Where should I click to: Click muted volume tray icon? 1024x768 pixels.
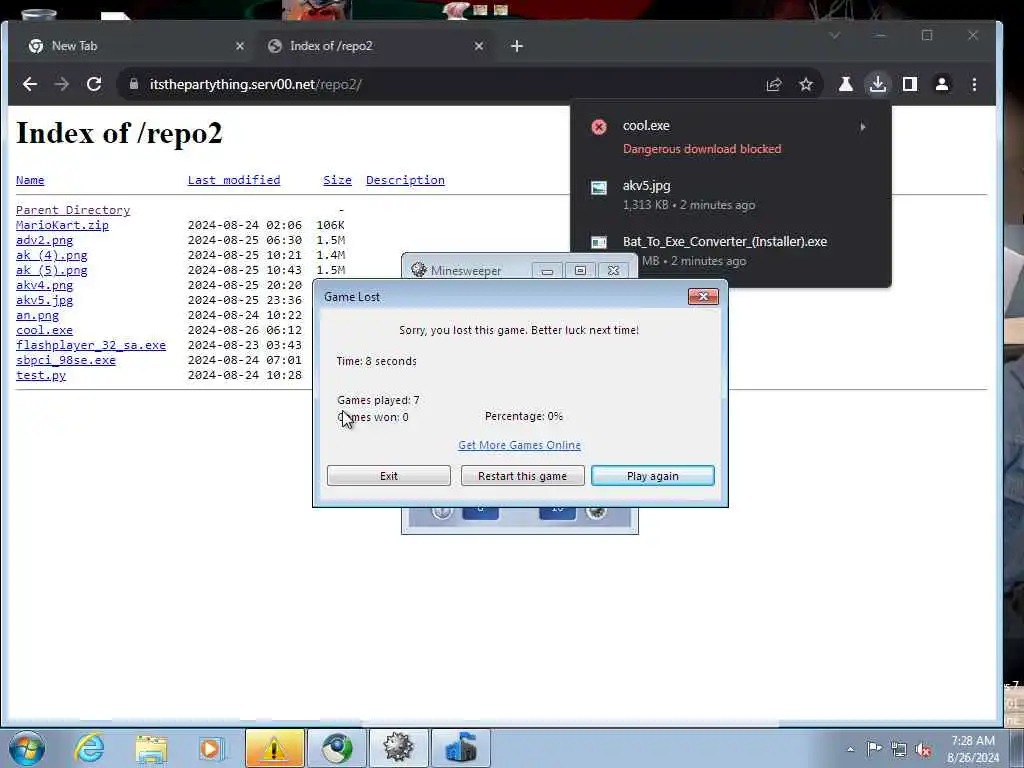click(923, 749)
